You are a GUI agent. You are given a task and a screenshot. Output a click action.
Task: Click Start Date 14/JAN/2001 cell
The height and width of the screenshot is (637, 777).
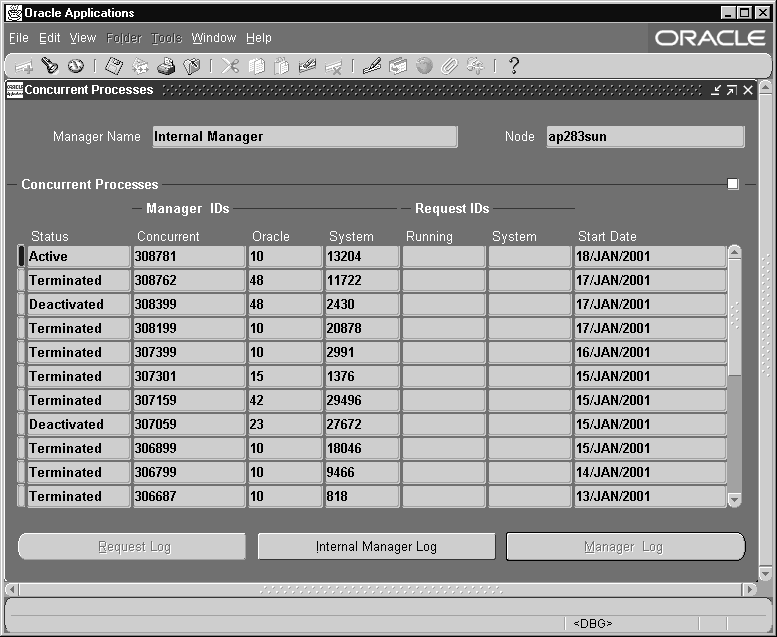coord(650,472)
